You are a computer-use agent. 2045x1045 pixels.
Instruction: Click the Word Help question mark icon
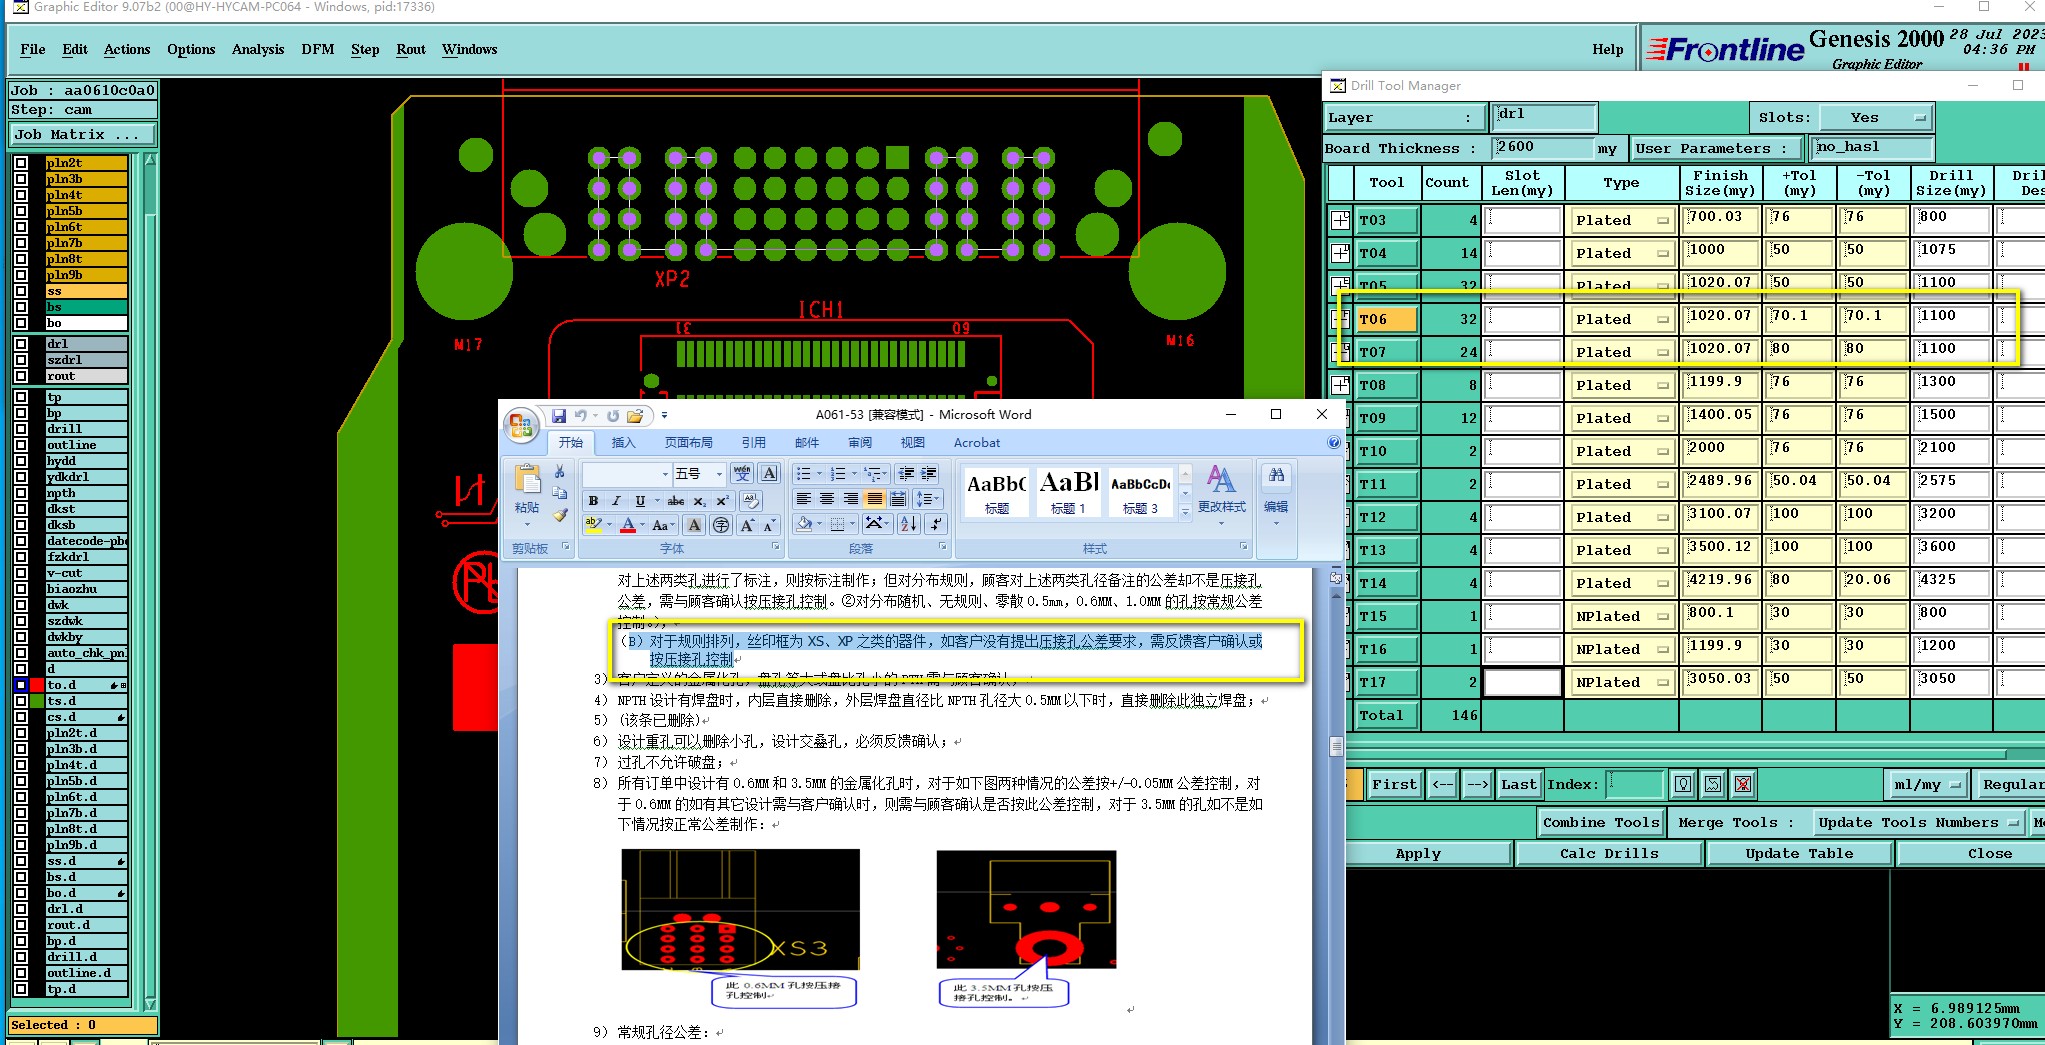1333,442
